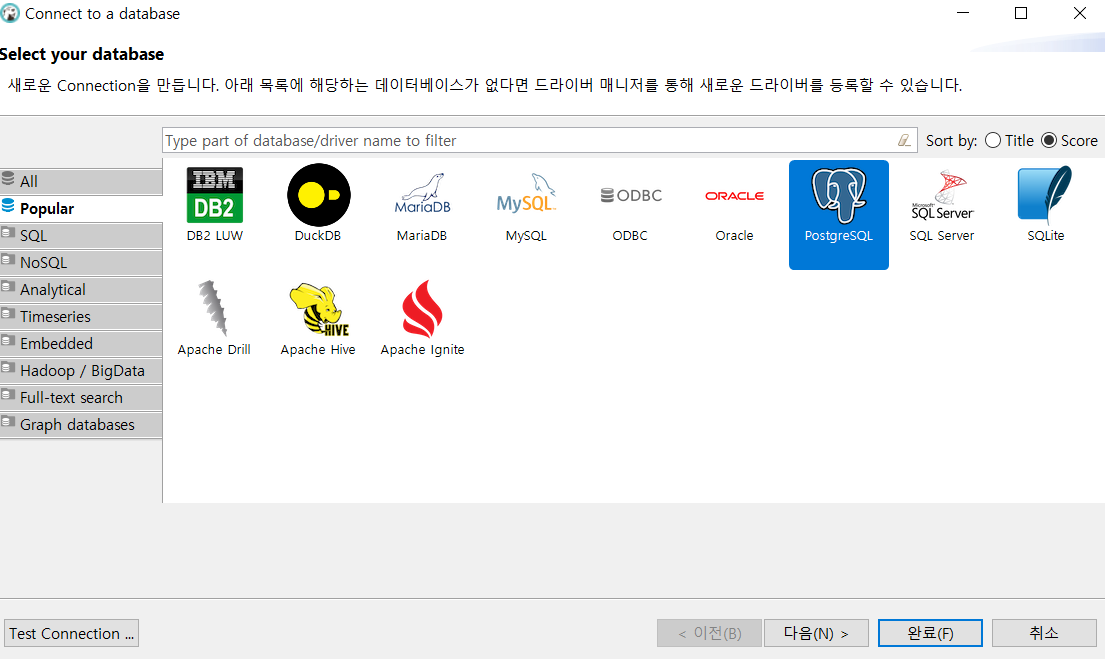Select the DB2 LUW database icon
This screenshot has width=1105, height=659.
tap(215, 195)
